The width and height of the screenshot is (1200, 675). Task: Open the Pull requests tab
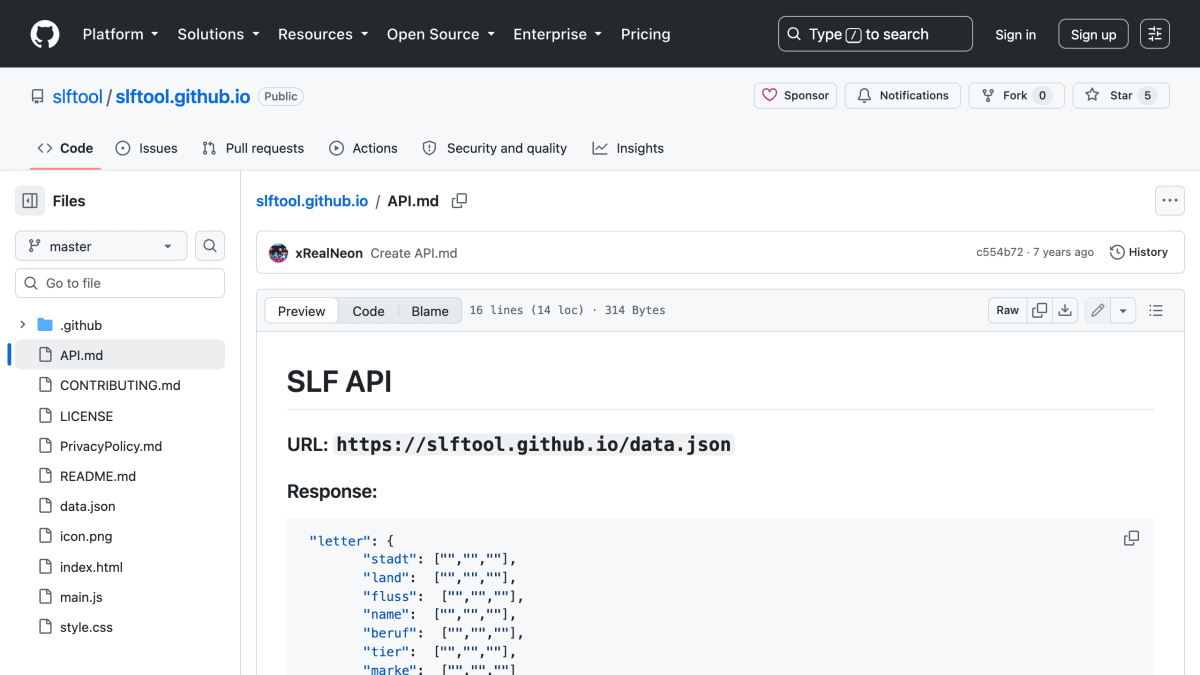(x=253, y=148)
